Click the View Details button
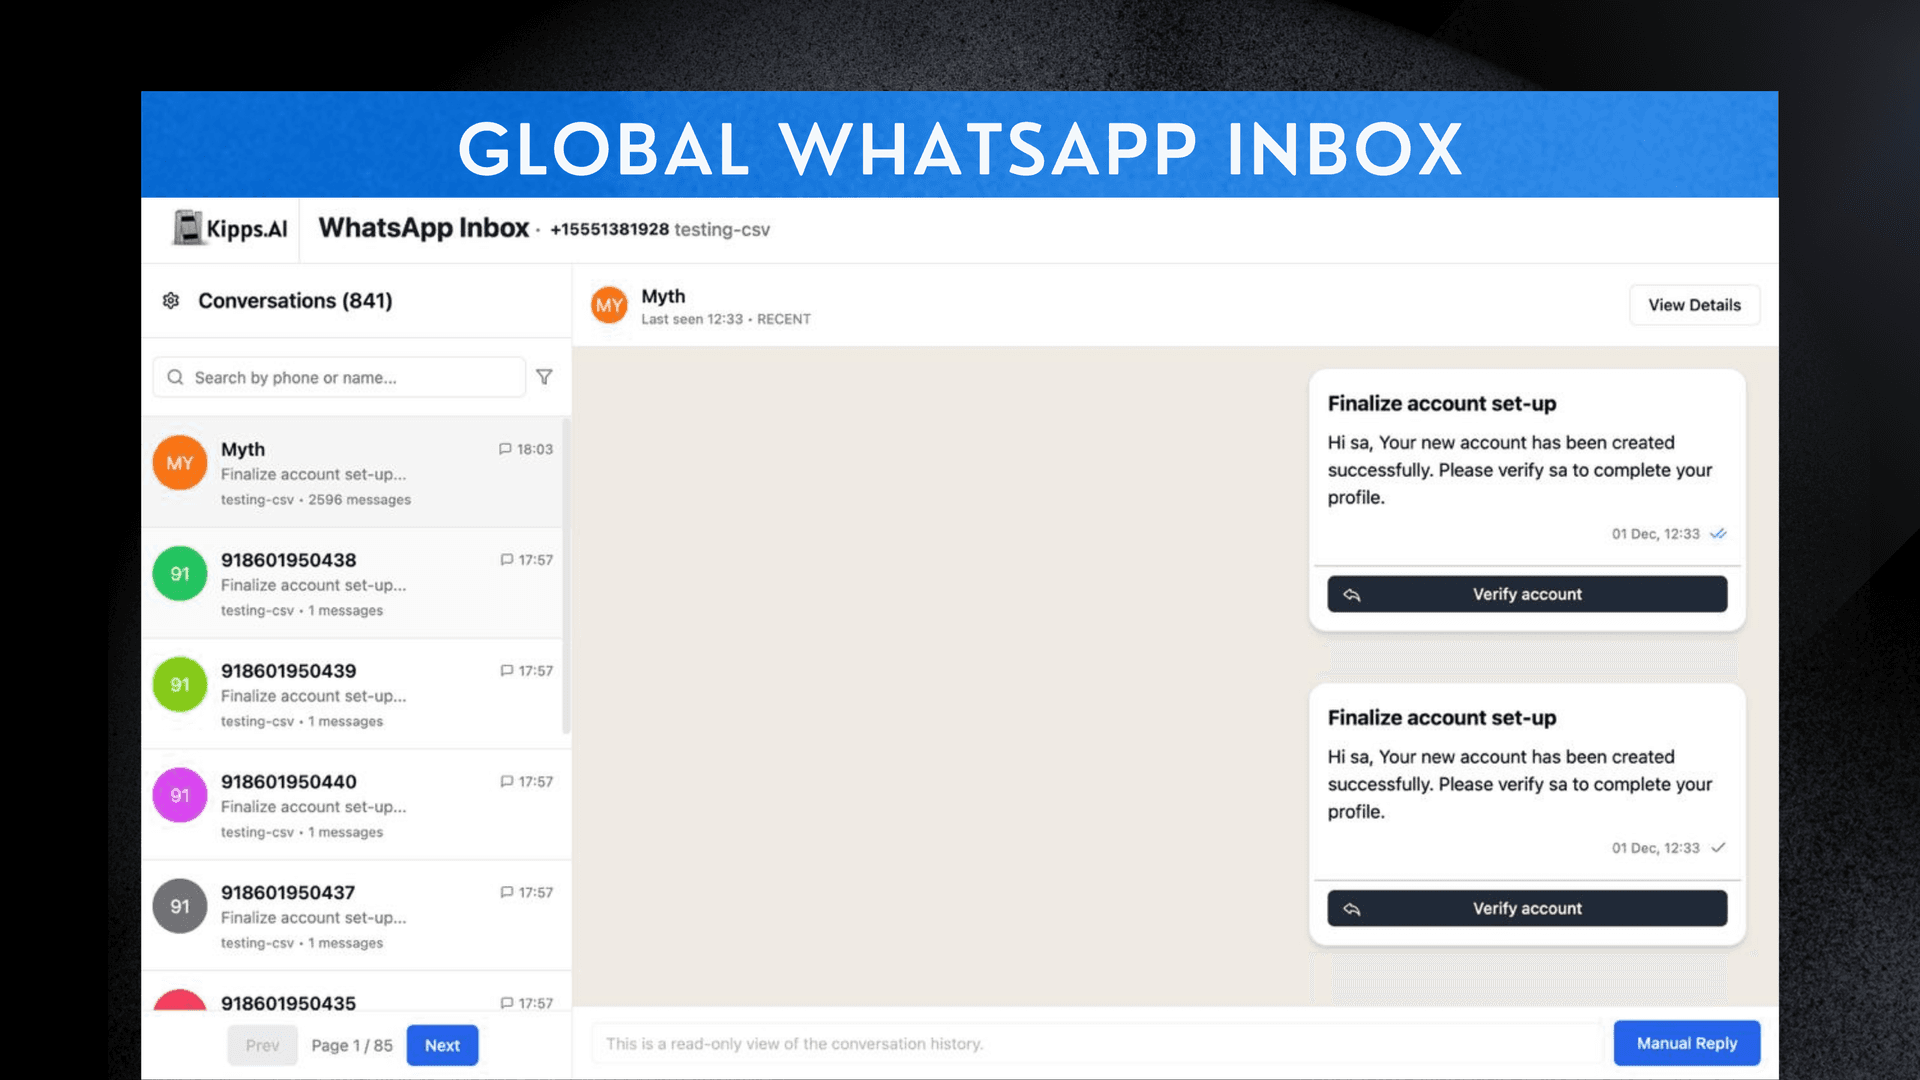This screenshot has width=1920, height=1080. (1694, 305)
